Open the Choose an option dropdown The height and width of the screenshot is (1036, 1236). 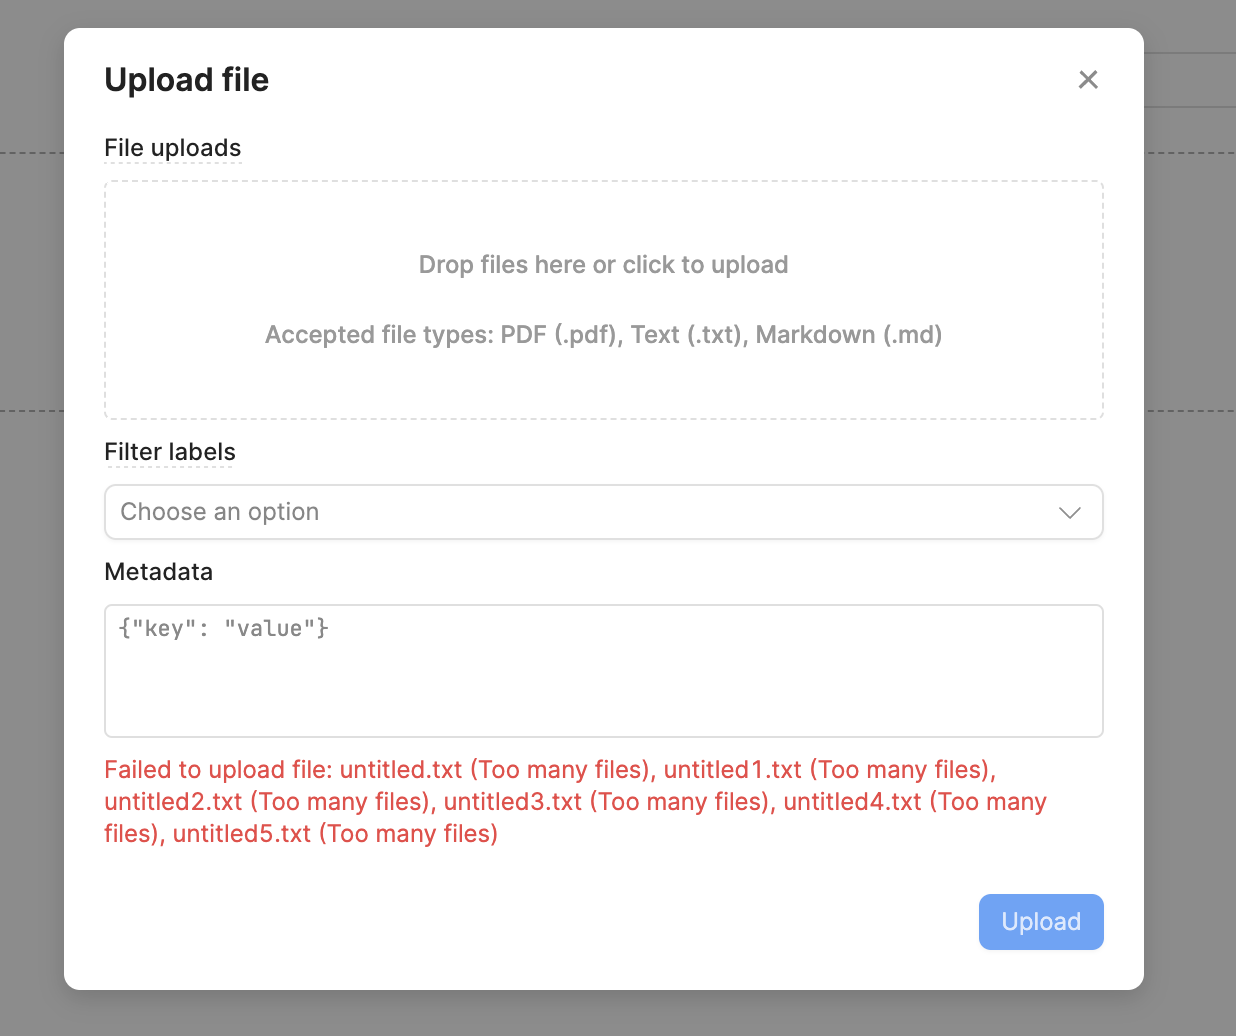pyautogui.click(x=604, y=512)
